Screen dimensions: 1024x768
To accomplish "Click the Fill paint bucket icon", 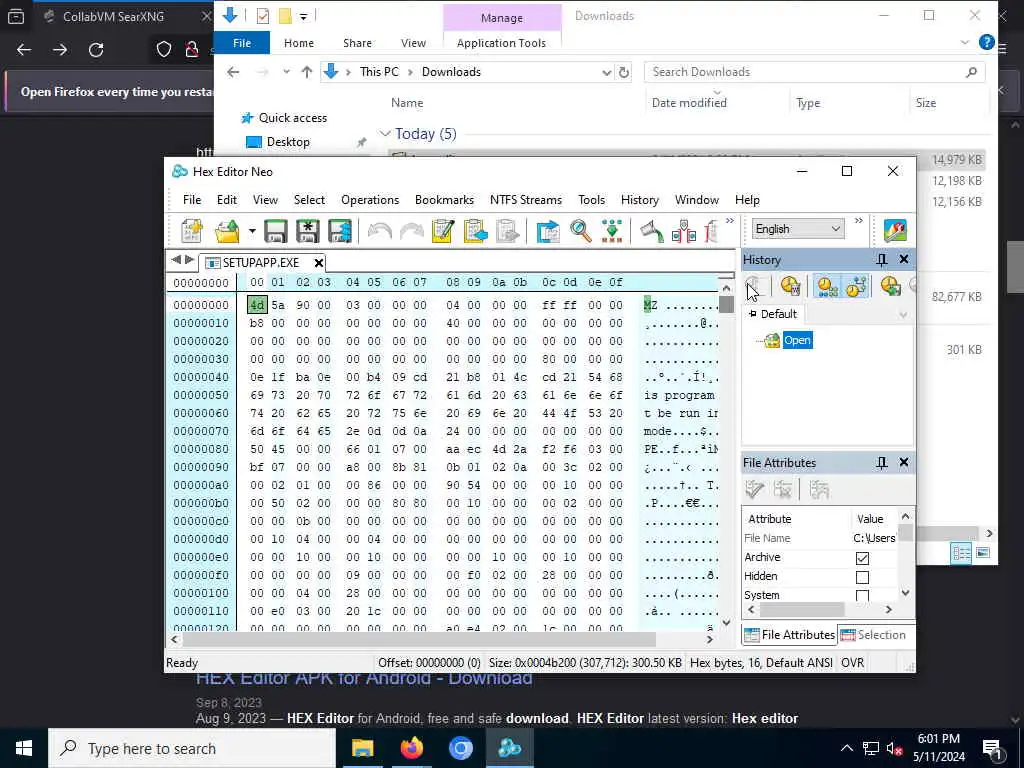I will (652, 231).
